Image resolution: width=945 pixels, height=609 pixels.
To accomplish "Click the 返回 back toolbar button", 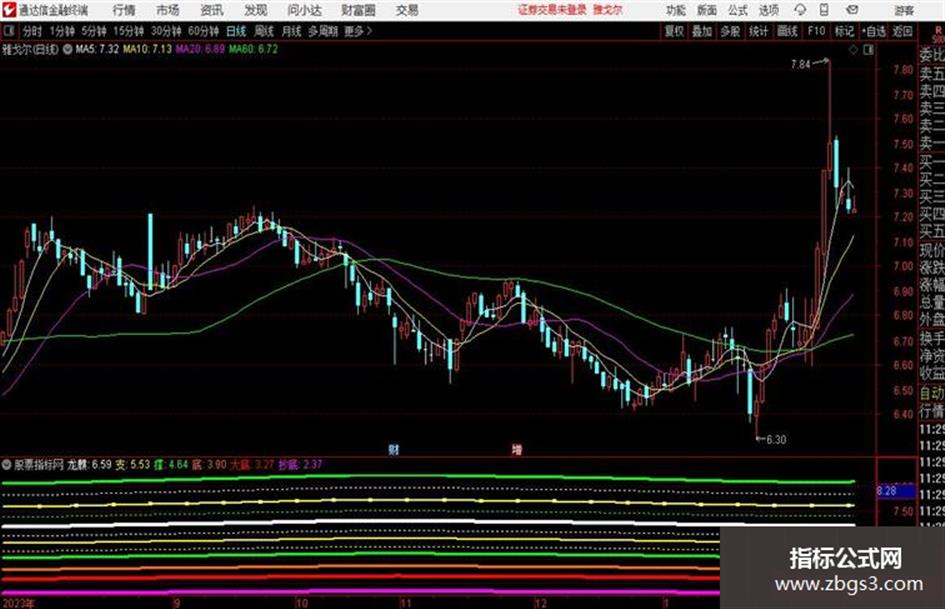I will (902, 31).
